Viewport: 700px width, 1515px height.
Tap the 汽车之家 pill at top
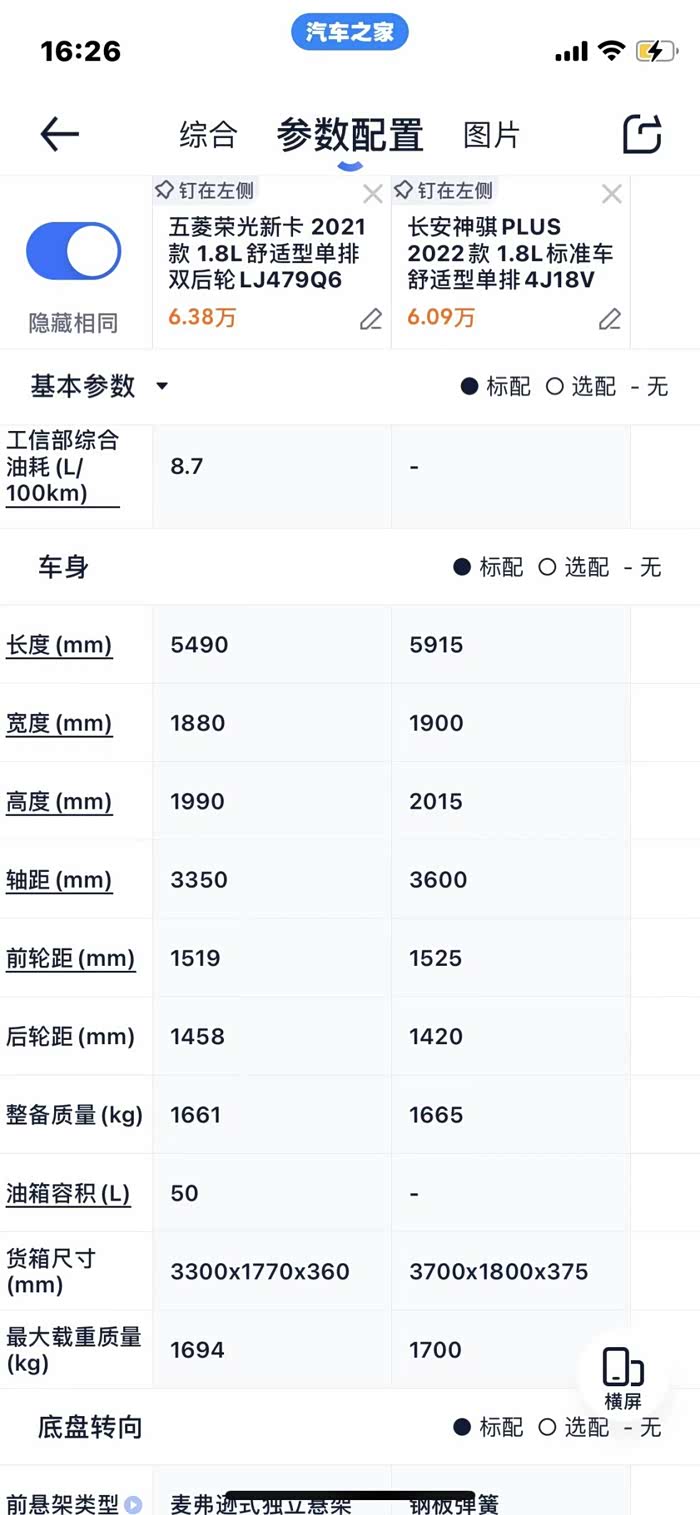(349, 32)
